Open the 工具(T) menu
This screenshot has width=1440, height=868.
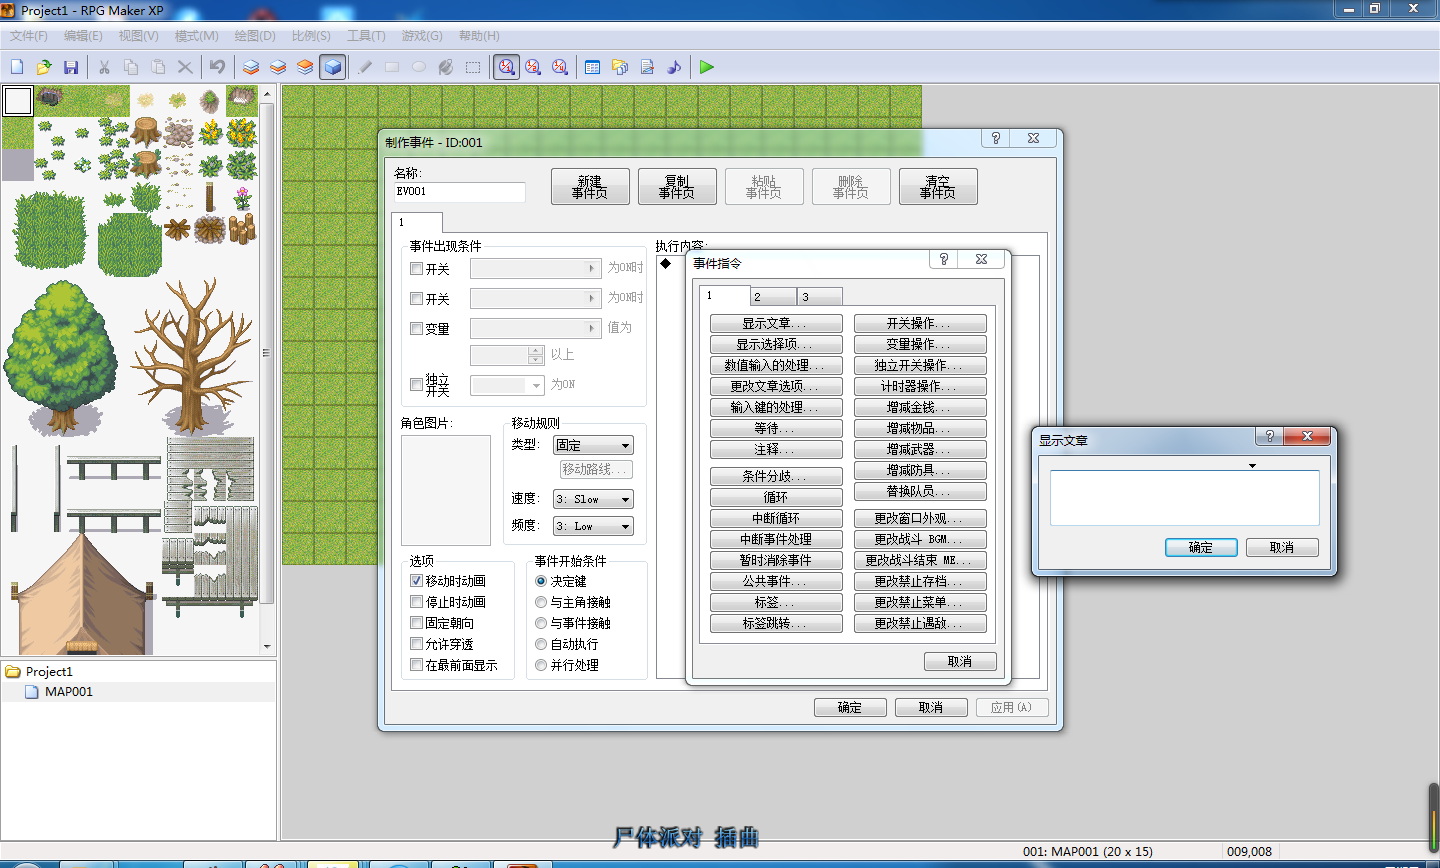click(366, 35)
